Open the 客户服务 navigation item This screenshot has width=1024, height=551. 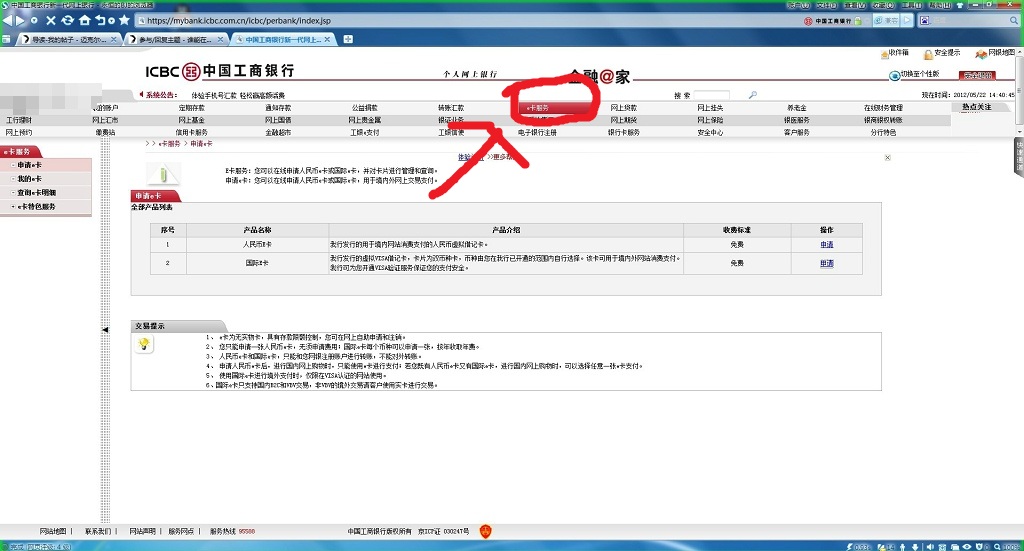click(x=797, y=133)
